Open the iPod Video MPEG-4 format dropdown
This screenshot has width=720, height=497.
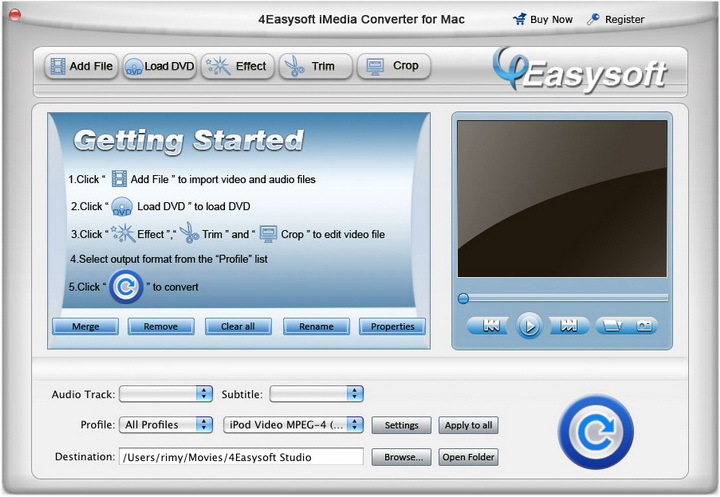tap(293, 424)
